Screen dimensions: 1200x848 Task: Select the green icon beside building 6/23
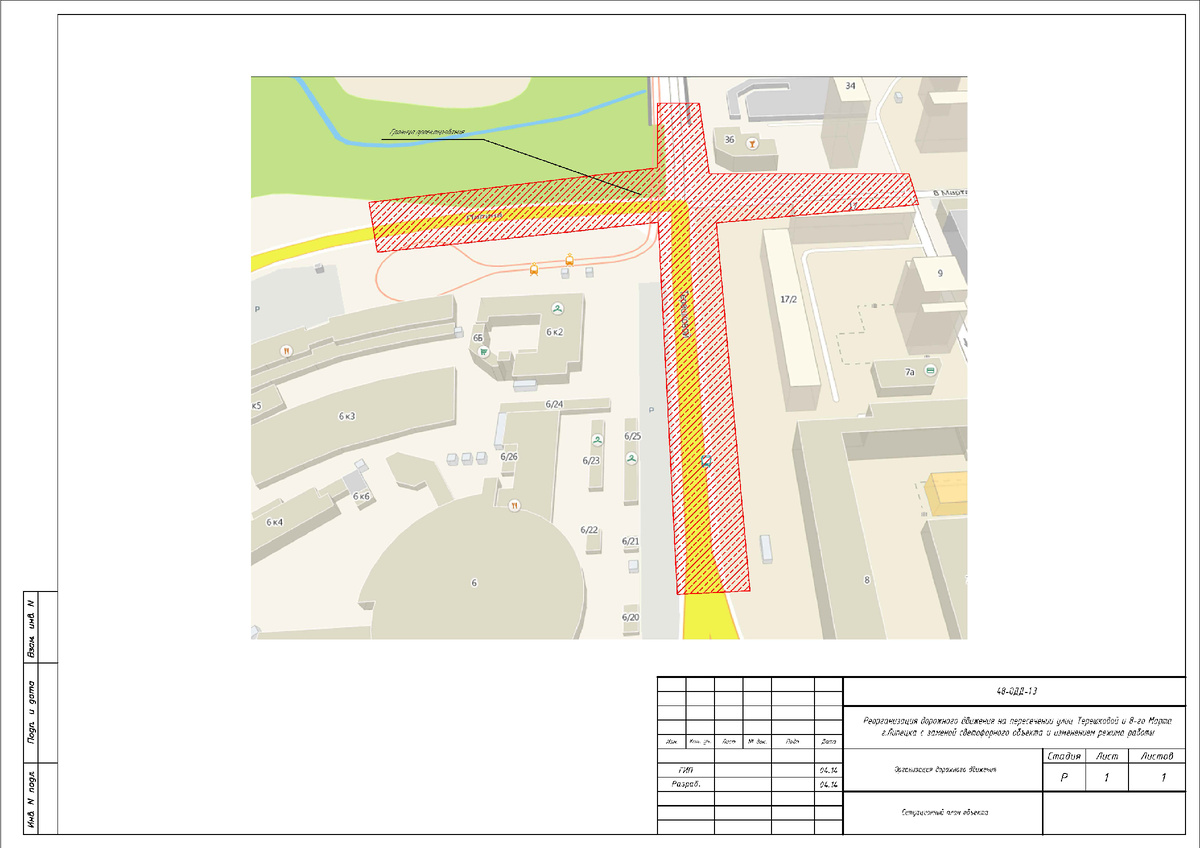(597, 440)
